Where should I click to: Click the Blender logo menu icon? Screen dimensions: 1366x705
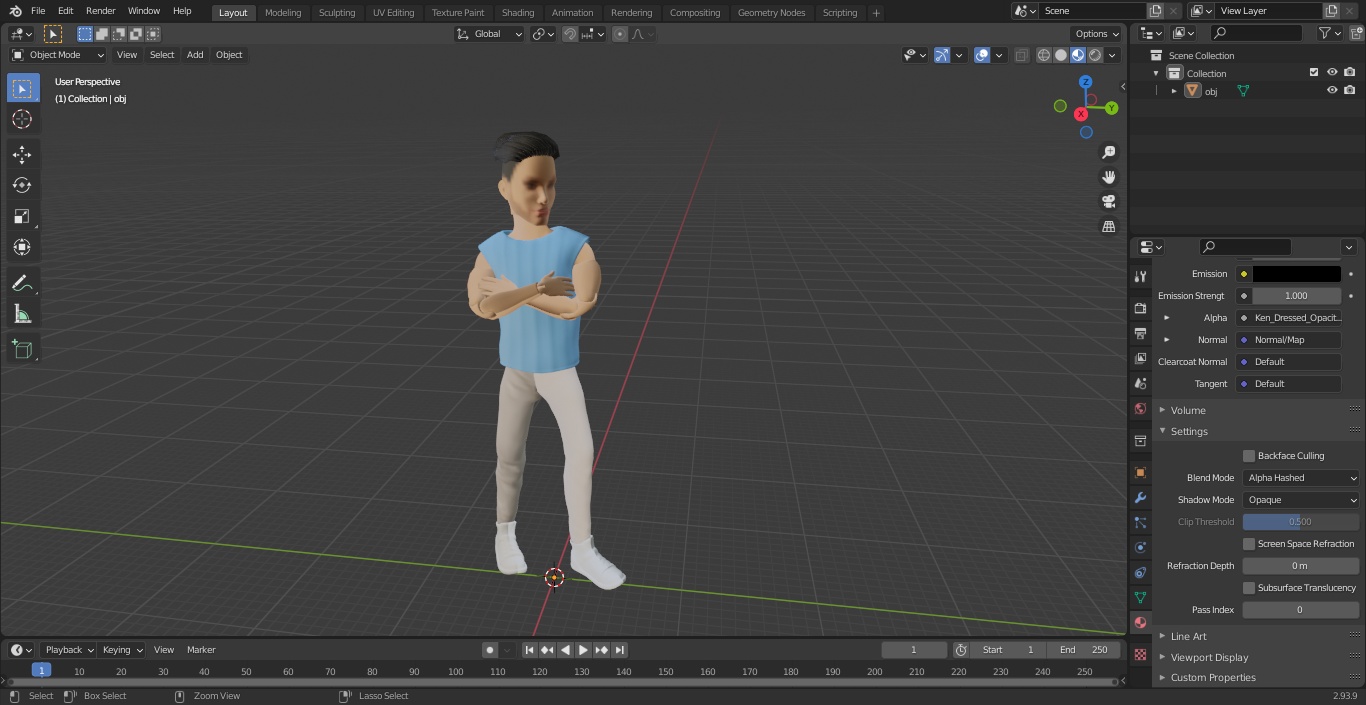click(16, 11)
